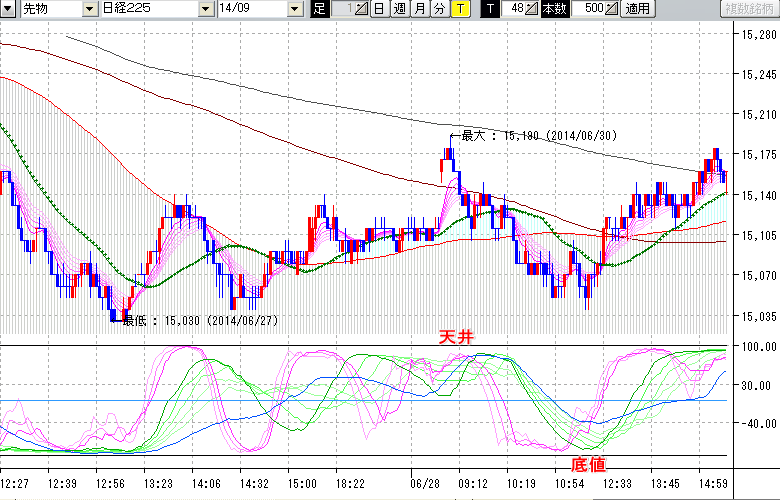The width and height of the screenshot is (780, 500).
Task: Click the 最大 15,180 high marker on chart
Action: click(542, 135)
